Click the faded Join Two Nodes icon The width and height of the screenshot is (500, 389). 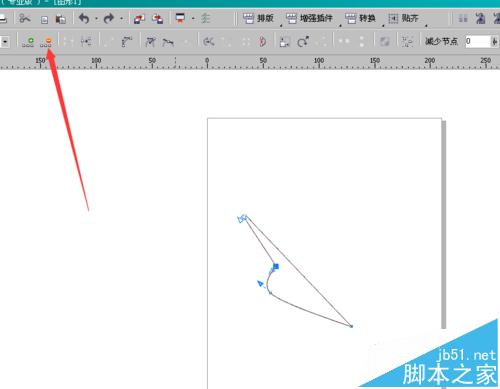click(x=68, y=42)
